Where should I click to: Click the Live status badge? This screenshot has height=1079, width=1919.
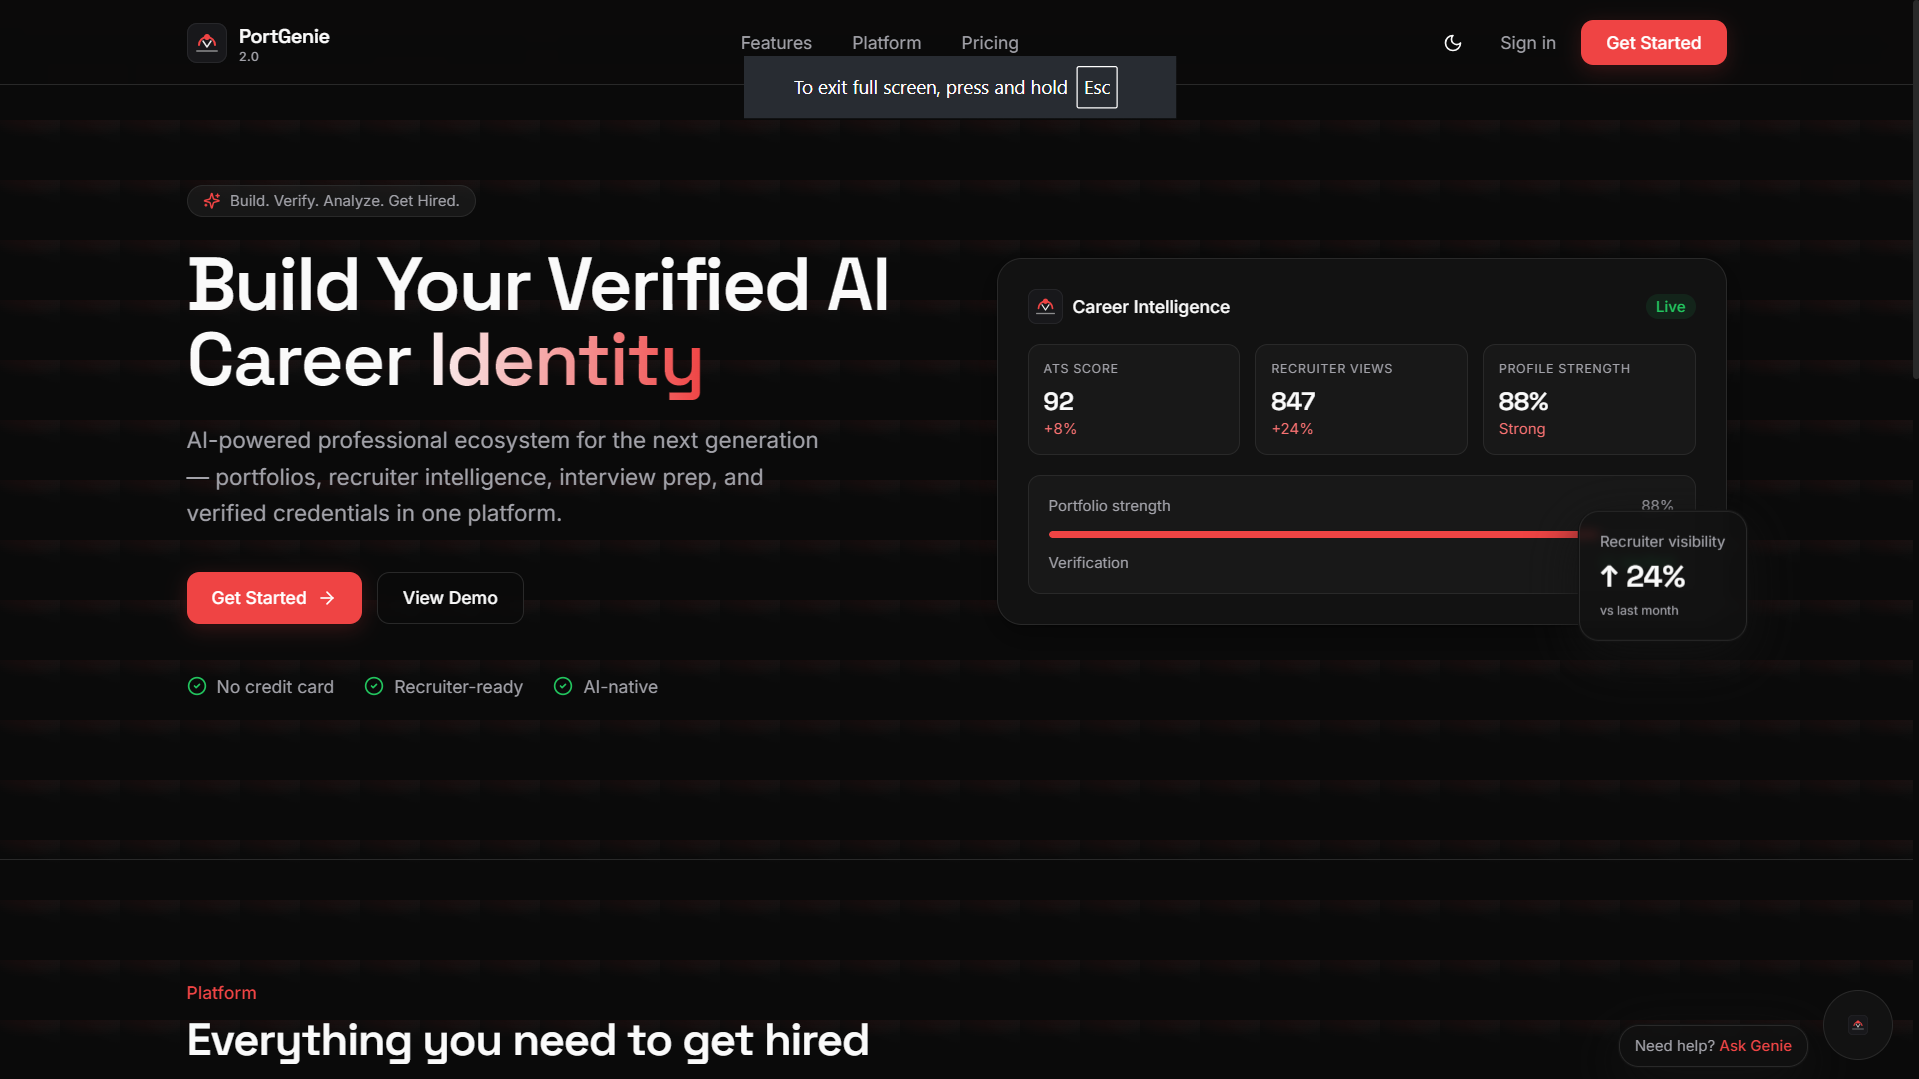pos(1670,307)
